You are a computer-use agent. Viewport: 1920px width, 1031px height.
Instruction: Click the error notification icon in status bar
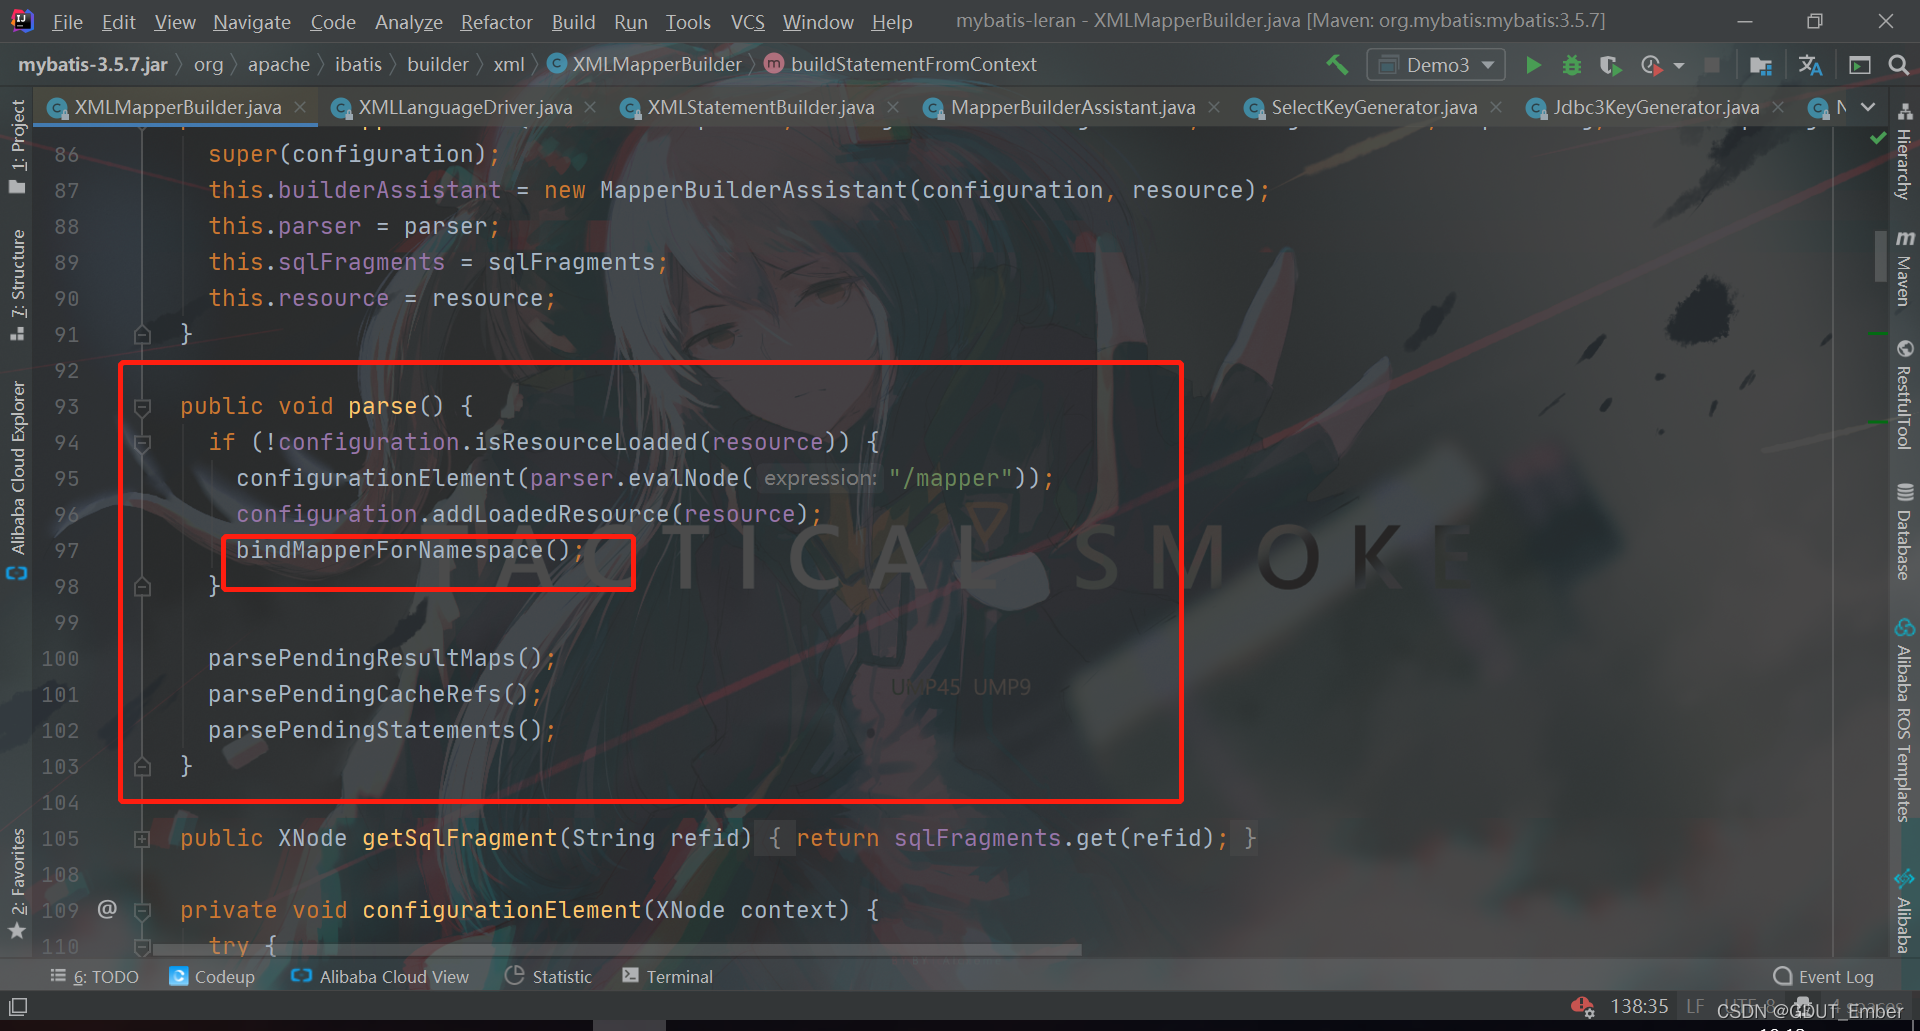pyautogui.click(x=1583, y=1006)
